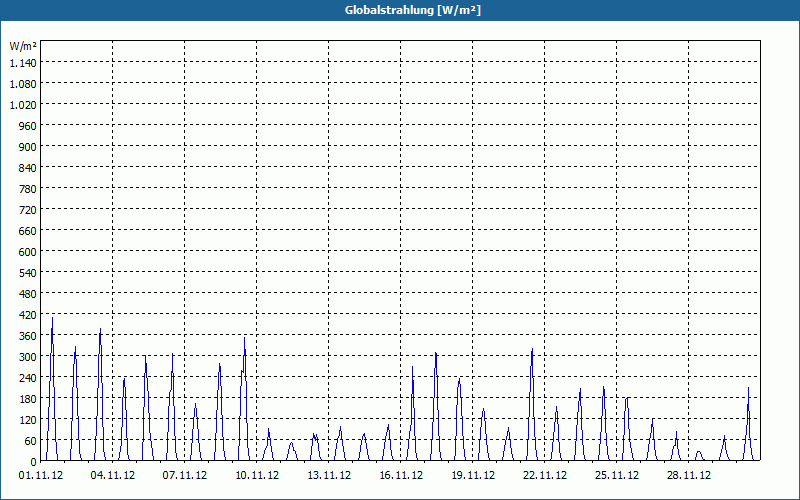Select the 10.11.12 date label

[x=257, y=476]
